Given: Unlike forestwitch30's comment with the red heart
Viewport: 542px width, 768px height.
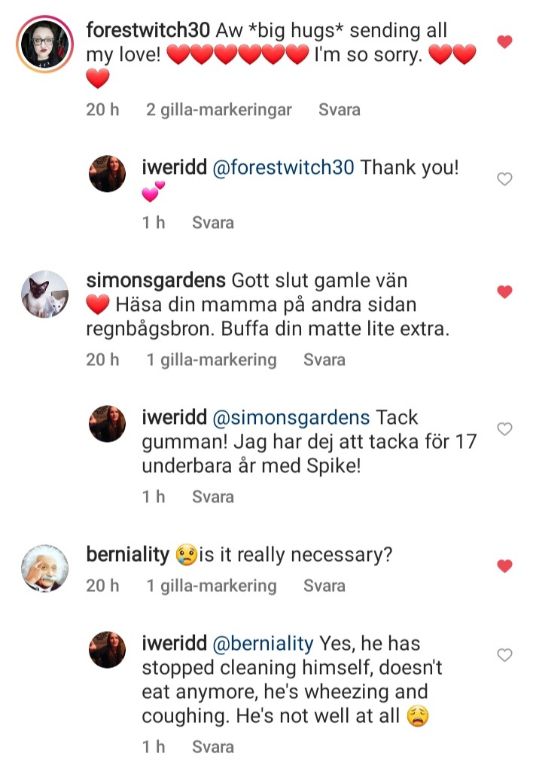Looking at the screenshot, I should (504, 42).
